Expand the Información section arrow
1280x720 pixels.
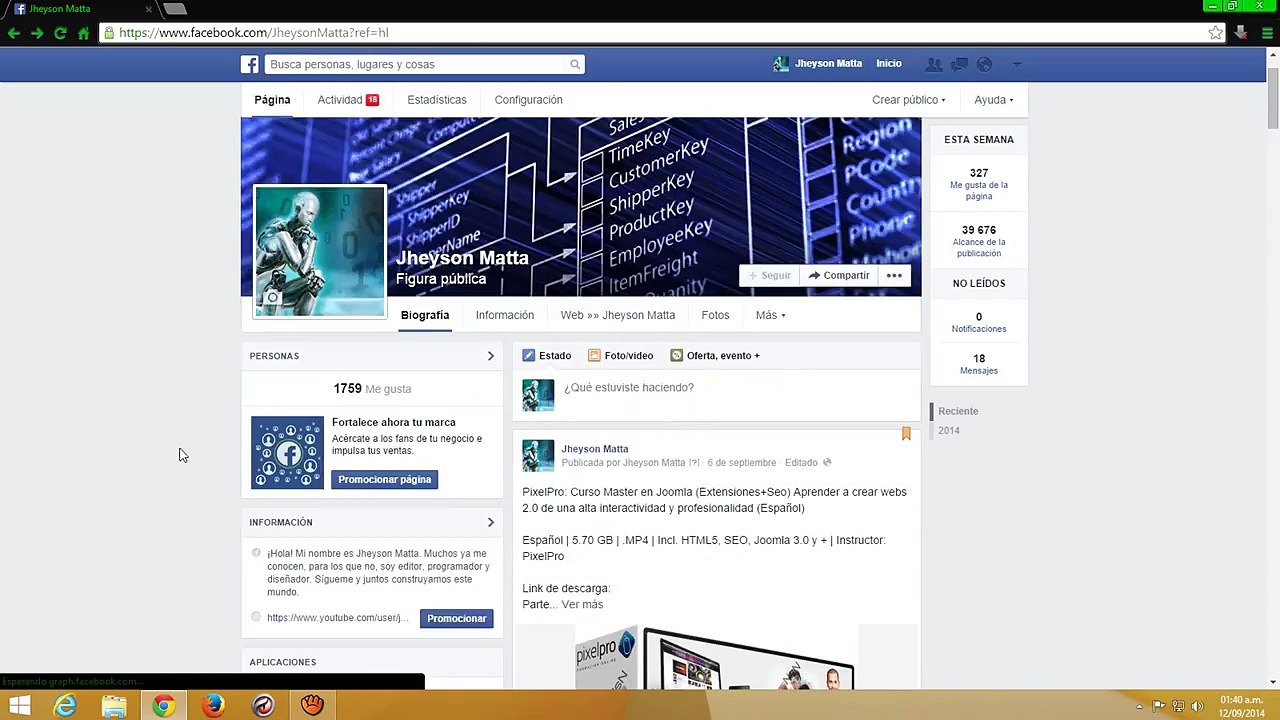[490, 522]
